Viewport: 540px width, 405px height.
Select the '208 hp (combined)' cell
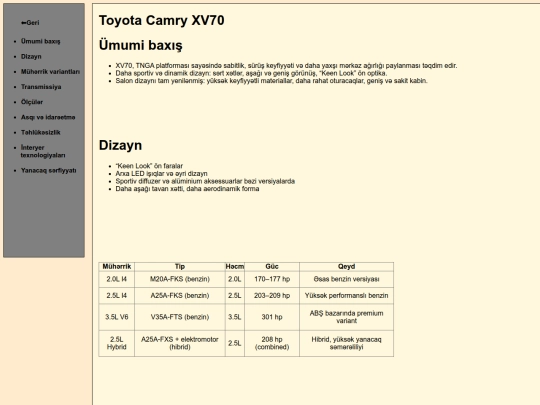pos(272,343)
